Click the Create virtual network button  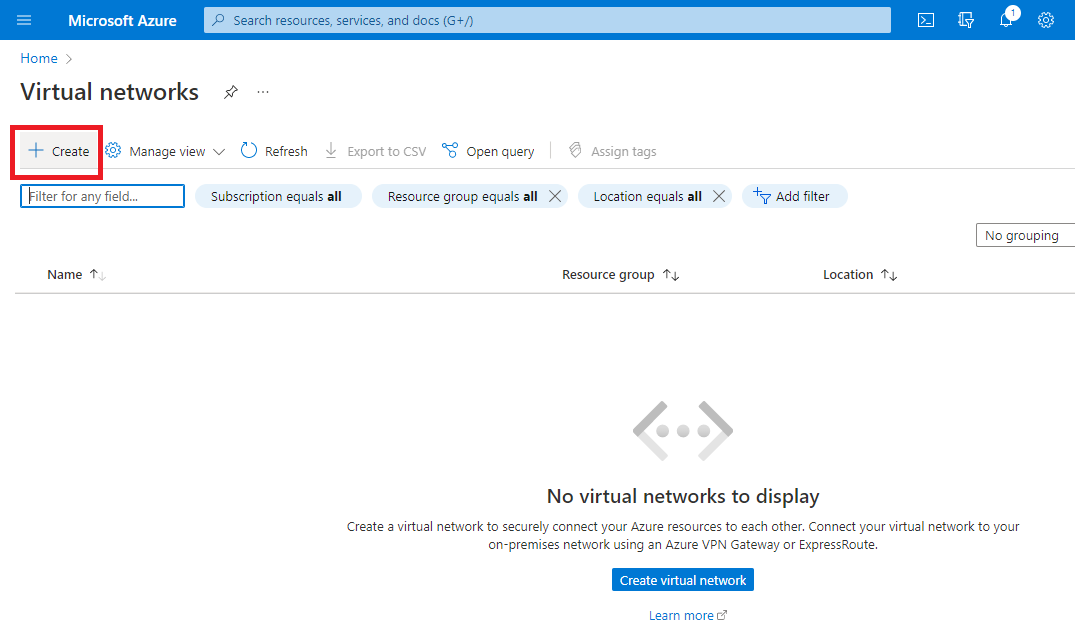click(x=682, y=579)
